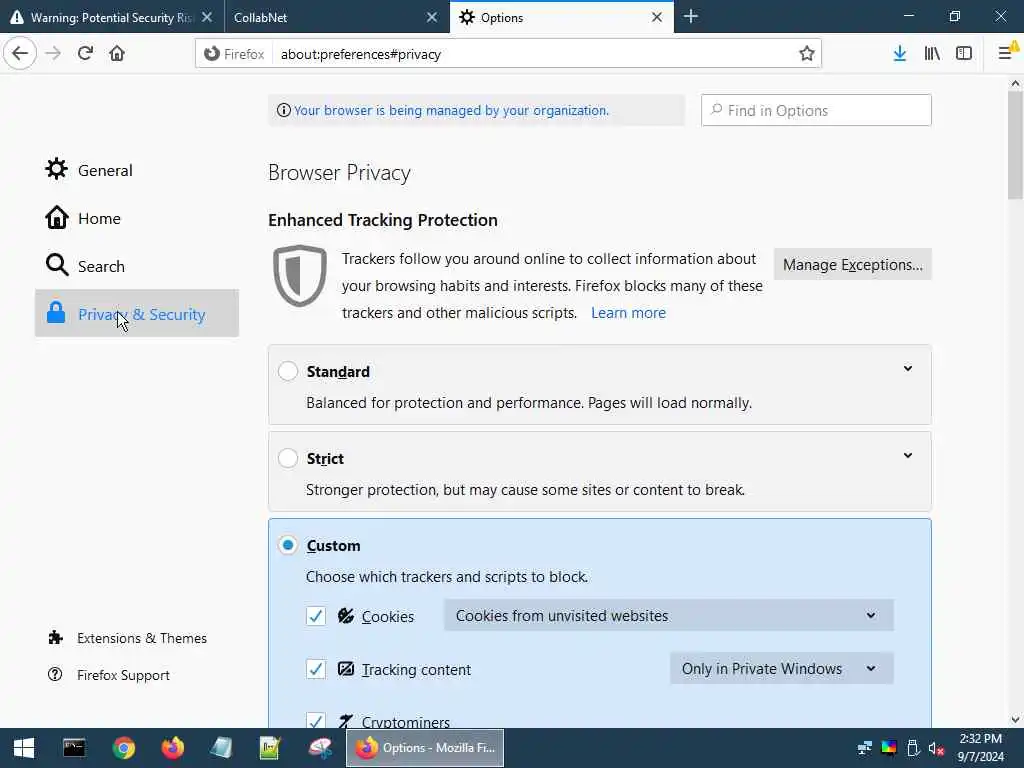Open the notepad app in taskbar
The image size is (1024, 768).
pos(221,748)
